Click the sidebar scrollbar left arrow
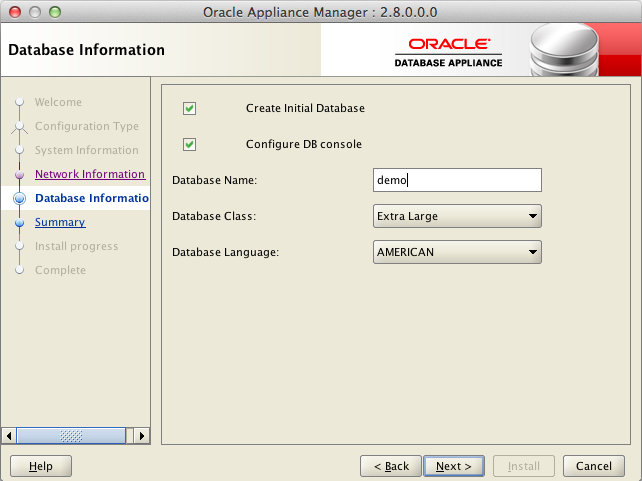Screen dimensions: 642x481 9,436
